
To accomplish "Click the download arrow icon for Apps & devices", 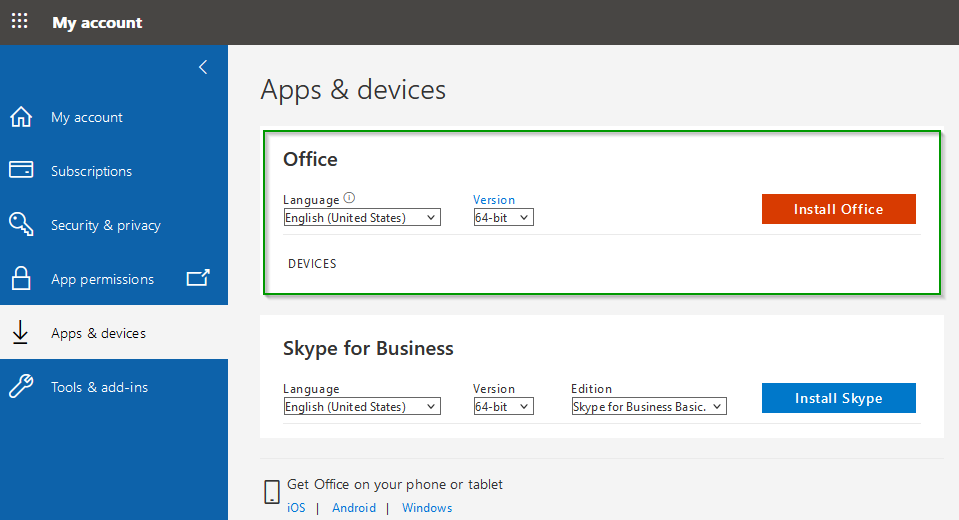I will pyautogui.click(x=20, y=332).
